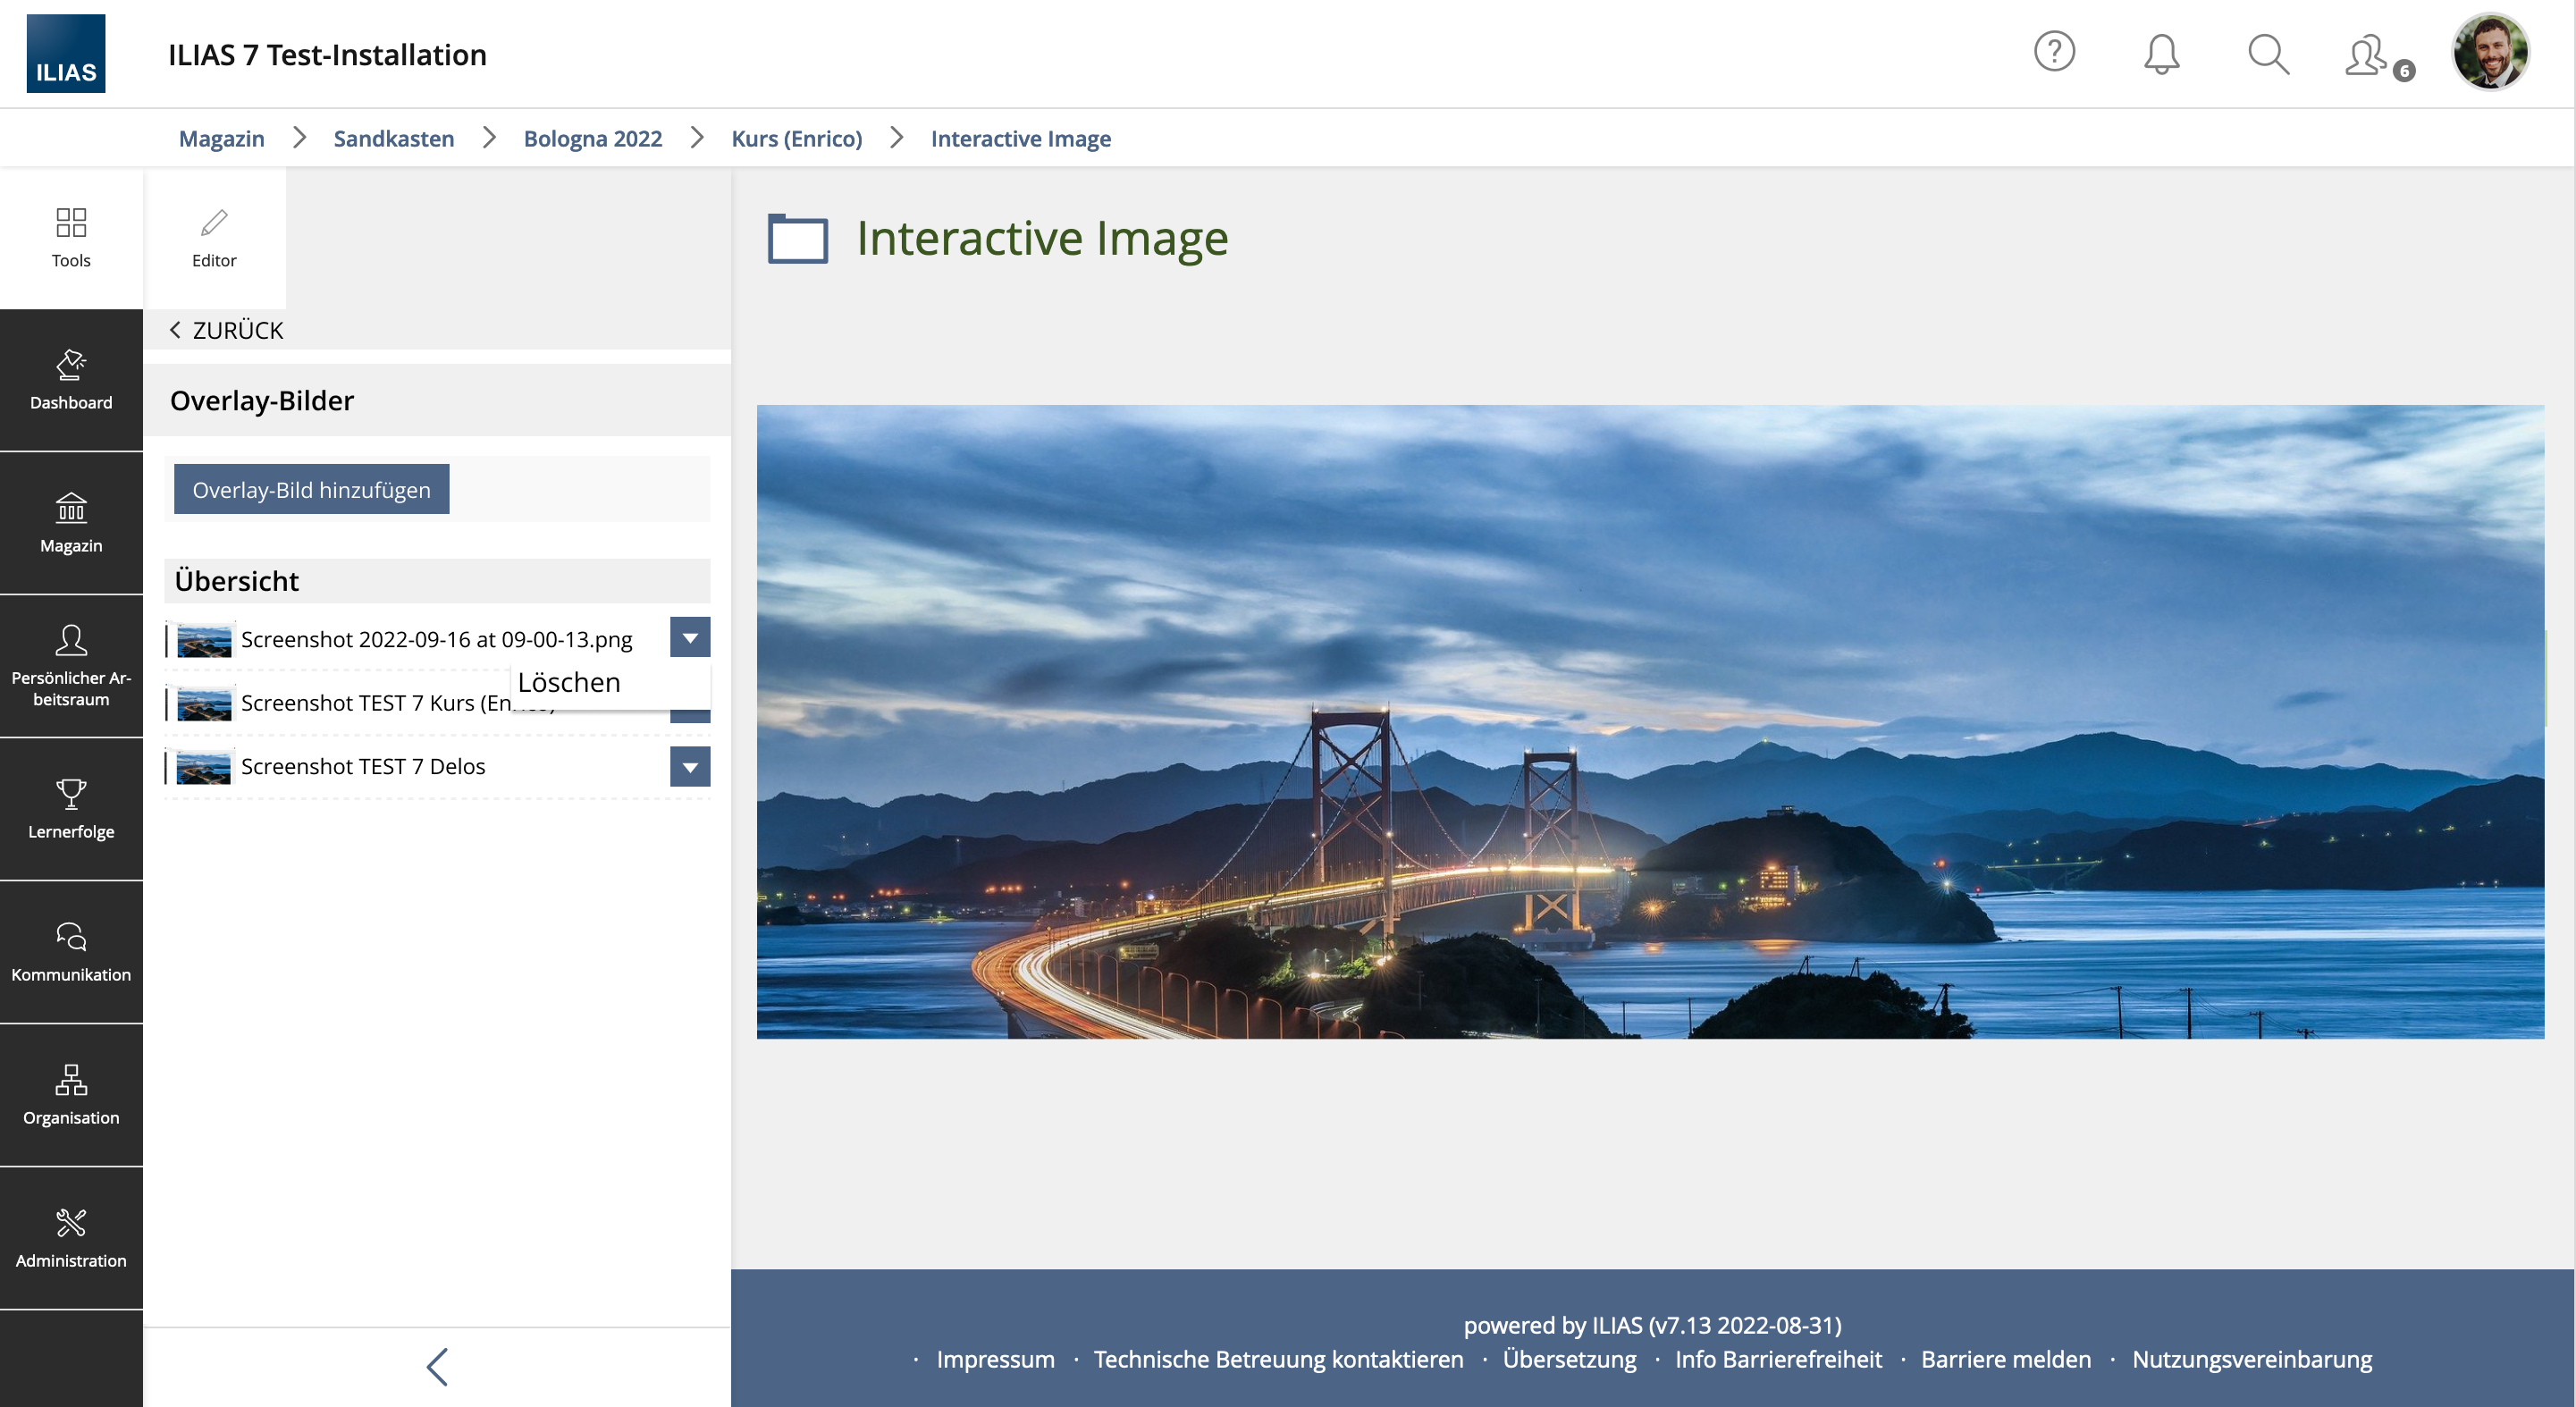Open Bologna 2022 breadcrumb

pos(592,138)
